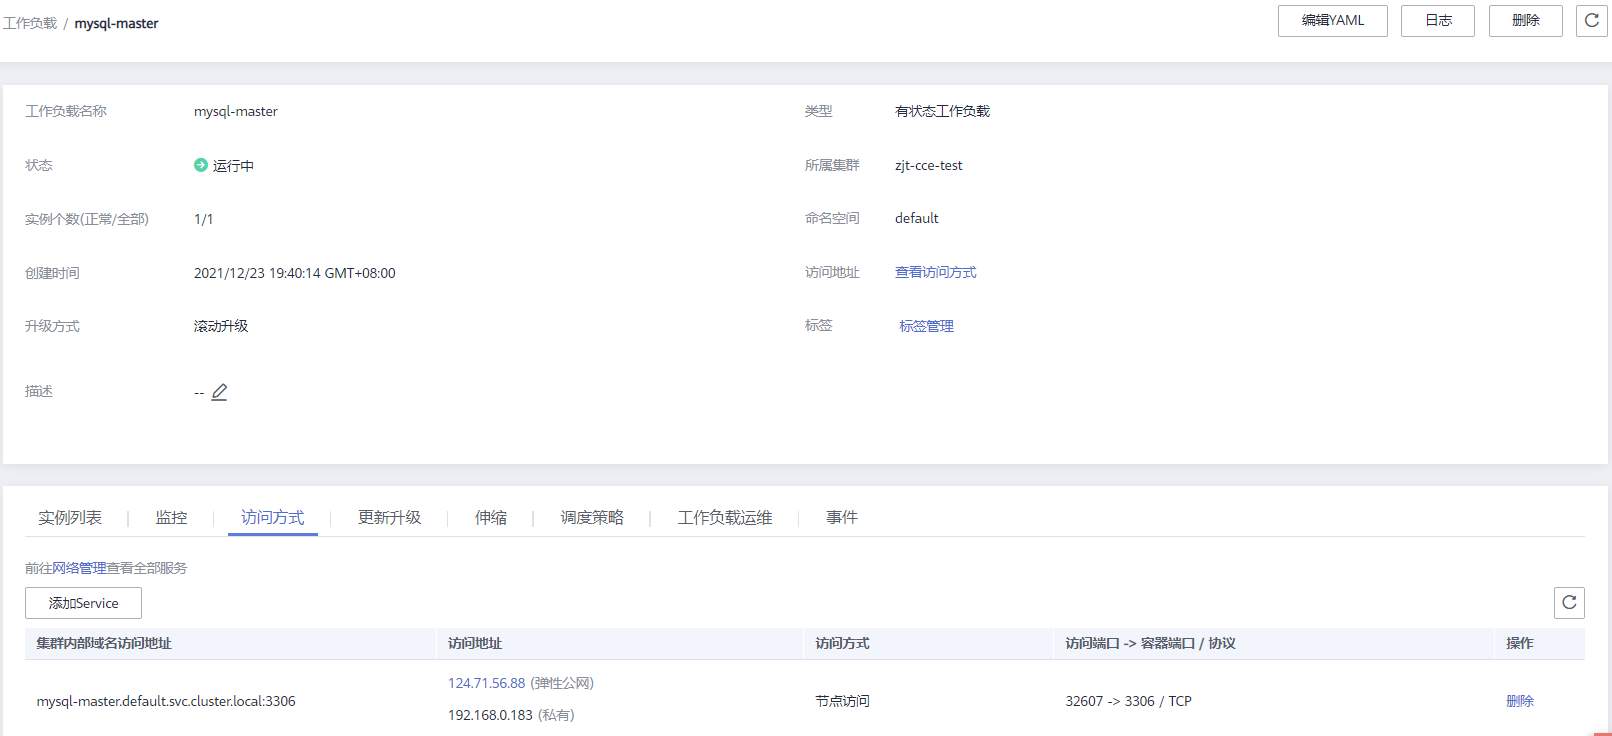Open the 标签管理 link

926,326
